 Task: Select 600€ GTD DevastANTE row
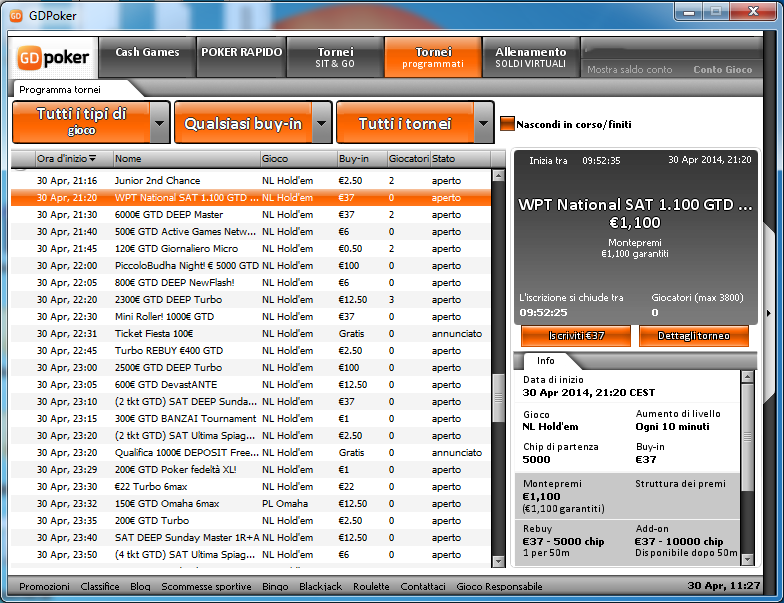(251, 384)
